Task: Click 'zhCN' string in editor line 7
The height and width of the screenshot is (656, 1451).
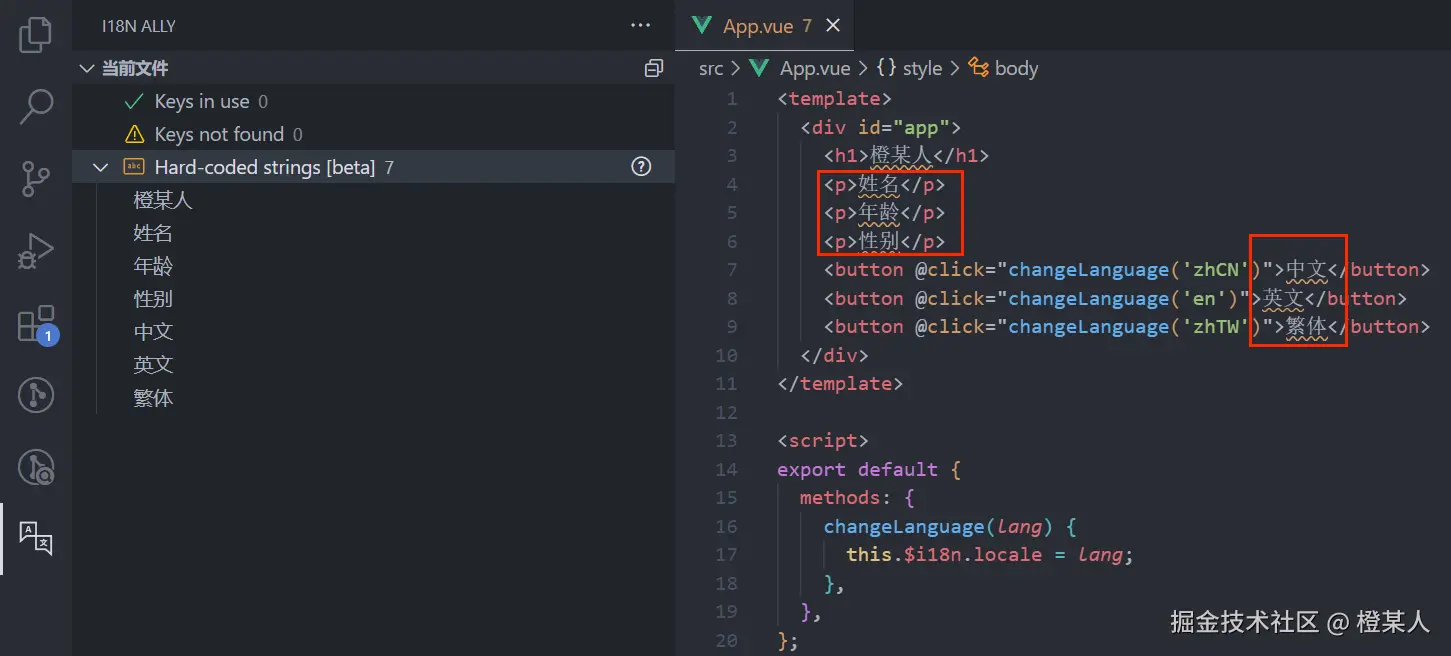Action: pos(1217,270)
